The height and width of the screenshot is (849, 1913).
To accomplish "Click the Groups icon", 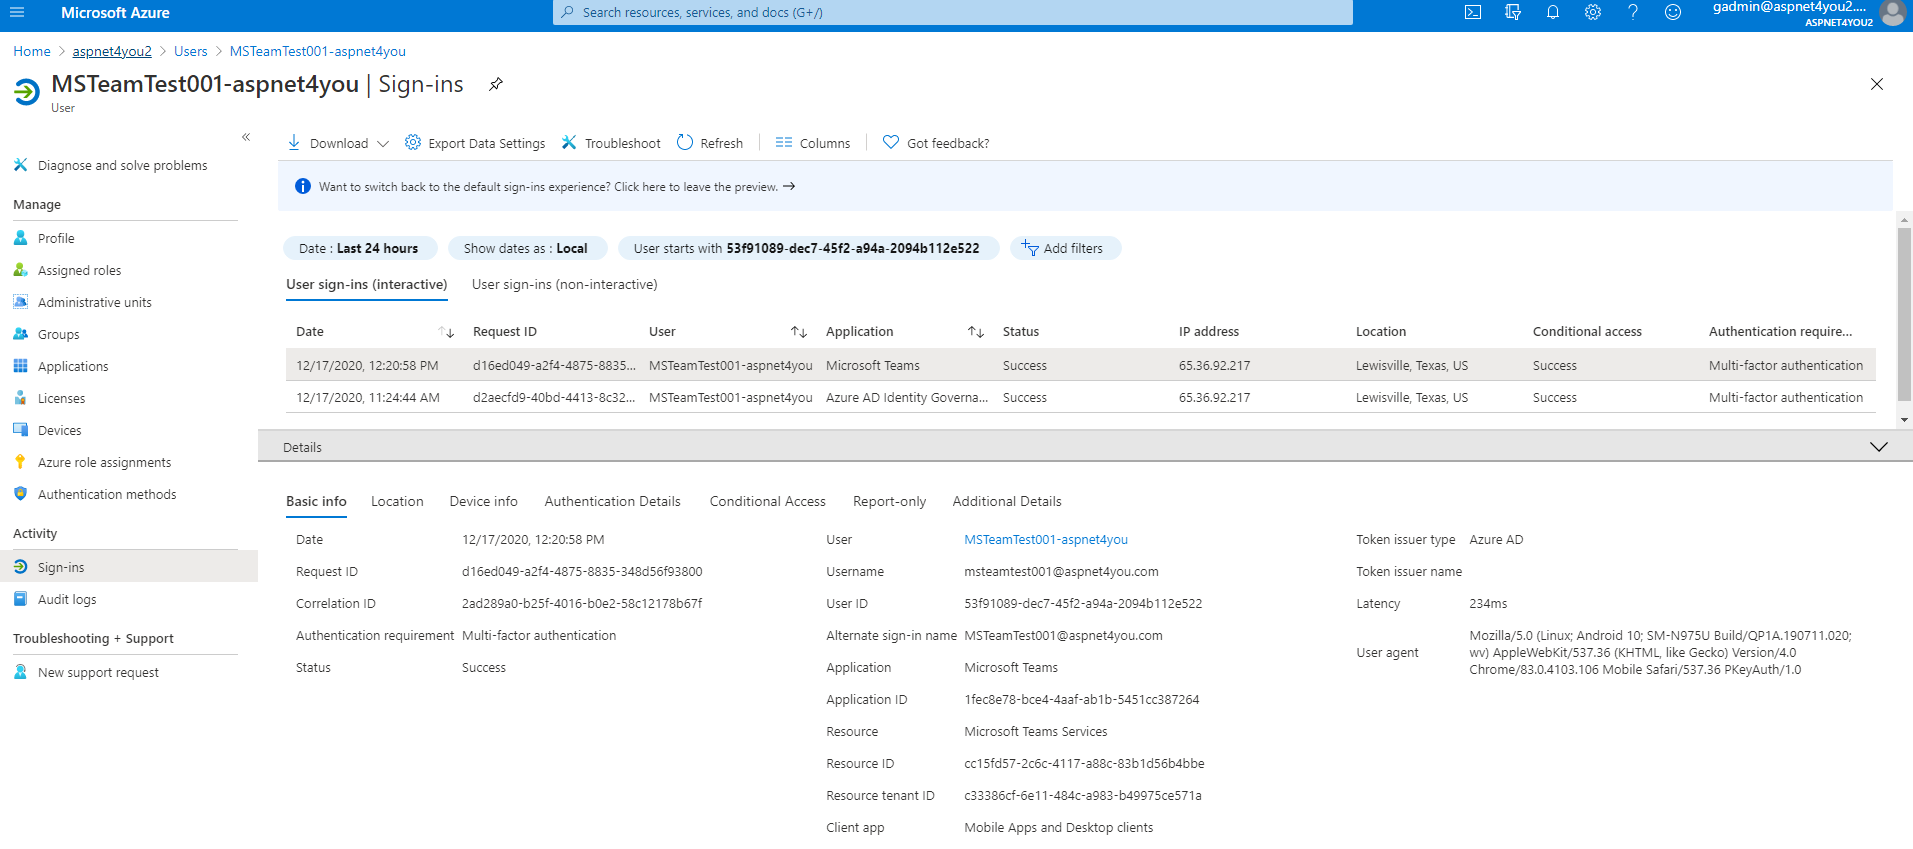I will click(x=21, y=334).
